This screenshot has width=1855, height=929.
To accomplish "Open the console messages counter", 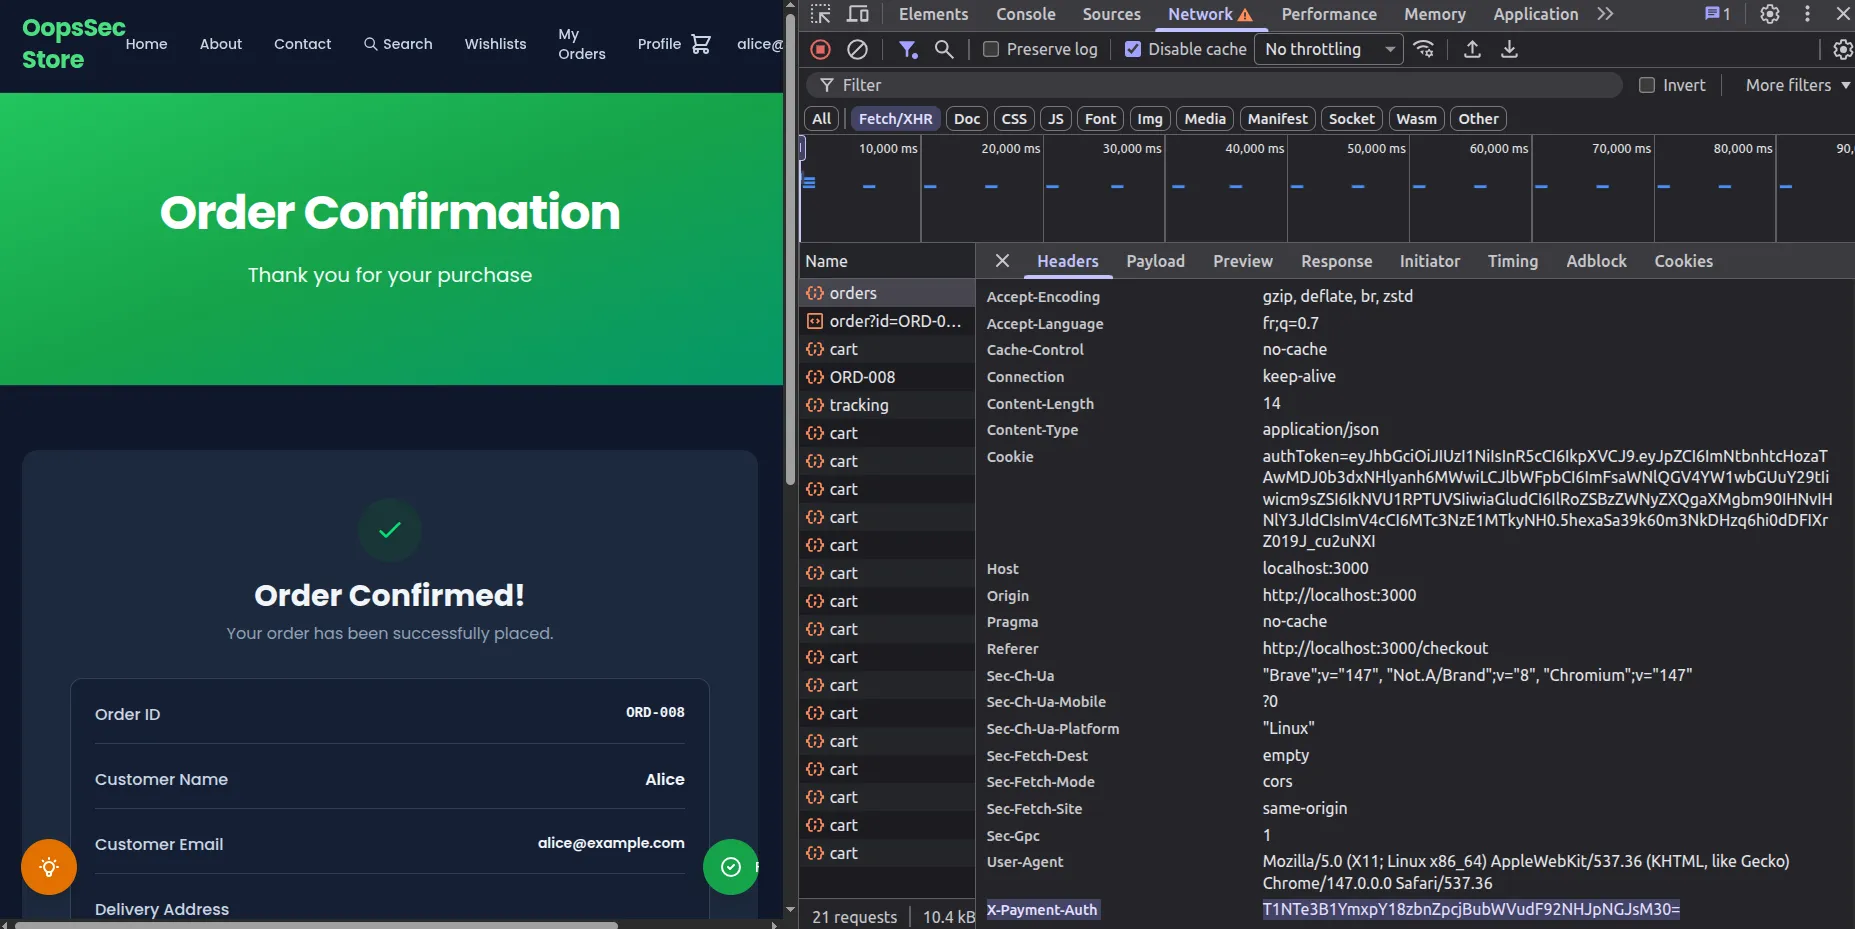I will [1716, 14].
